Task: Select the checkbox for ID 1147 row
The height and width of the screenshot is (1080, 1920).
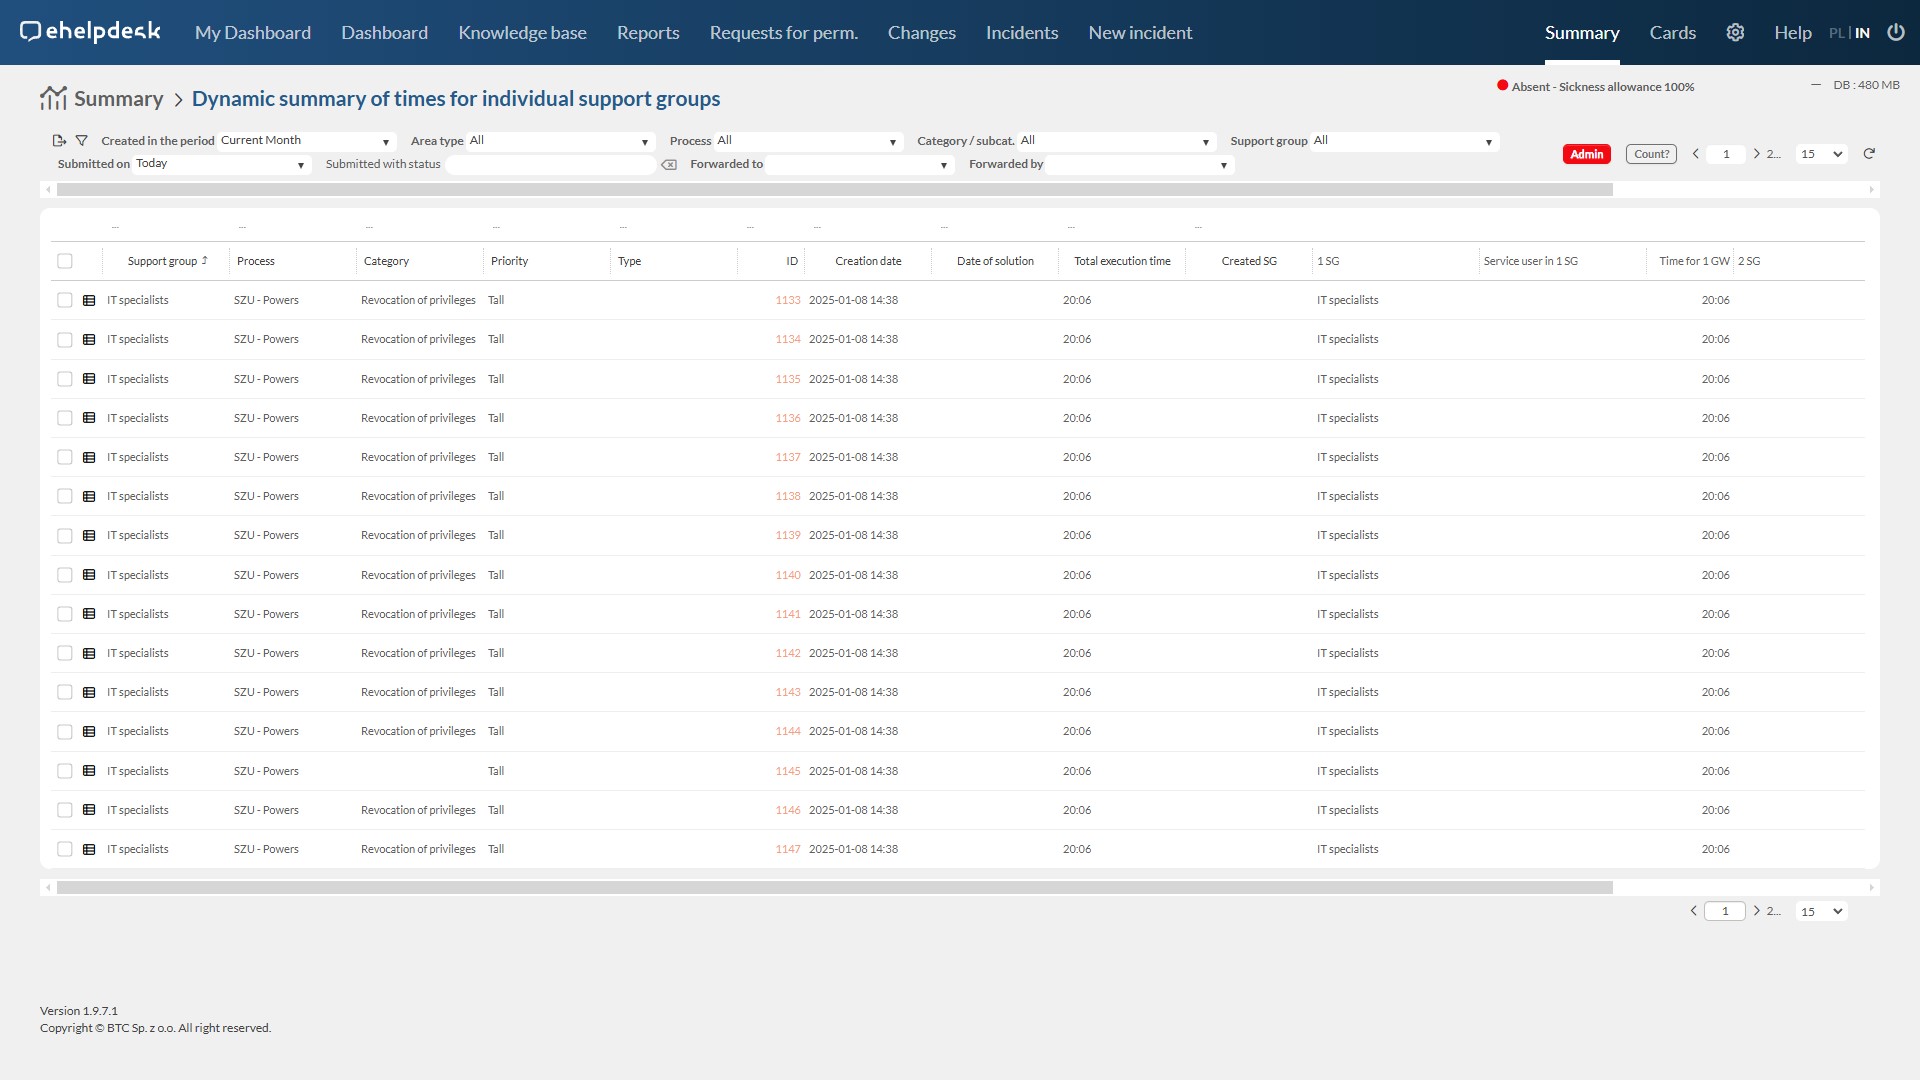Action: coord(65,849)
